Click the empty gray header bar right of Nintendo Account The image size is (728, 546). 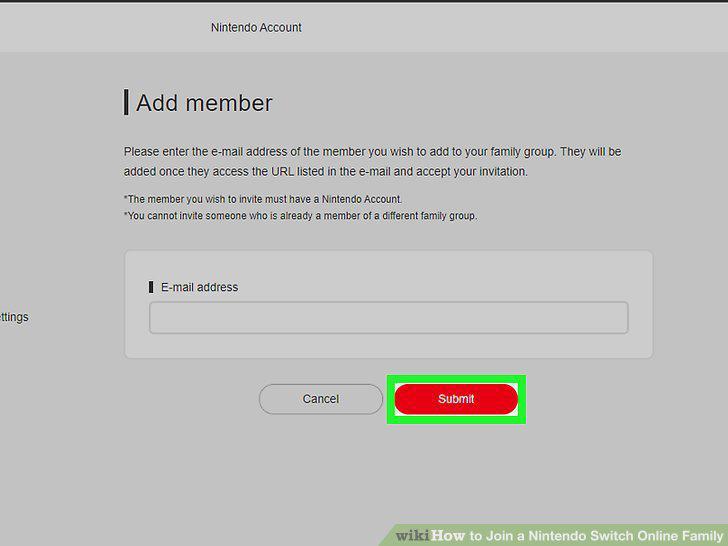coord(511,27)
